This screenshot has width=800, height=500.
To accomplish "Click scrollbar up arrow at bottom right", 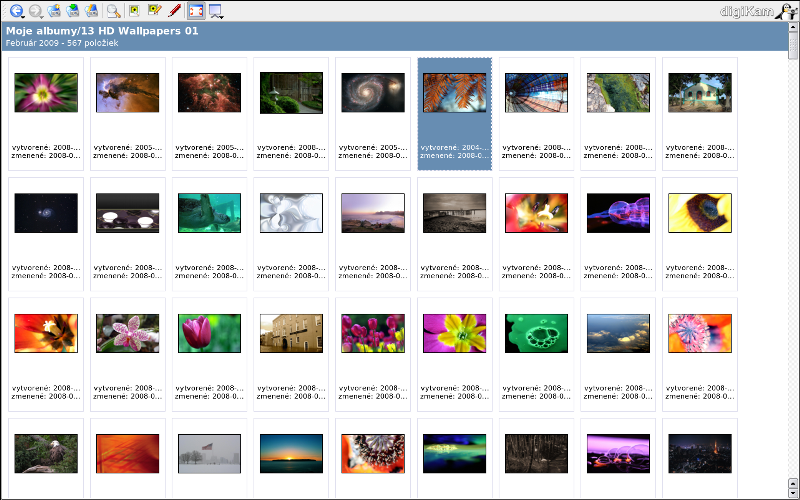I will [x=793, y=483].
